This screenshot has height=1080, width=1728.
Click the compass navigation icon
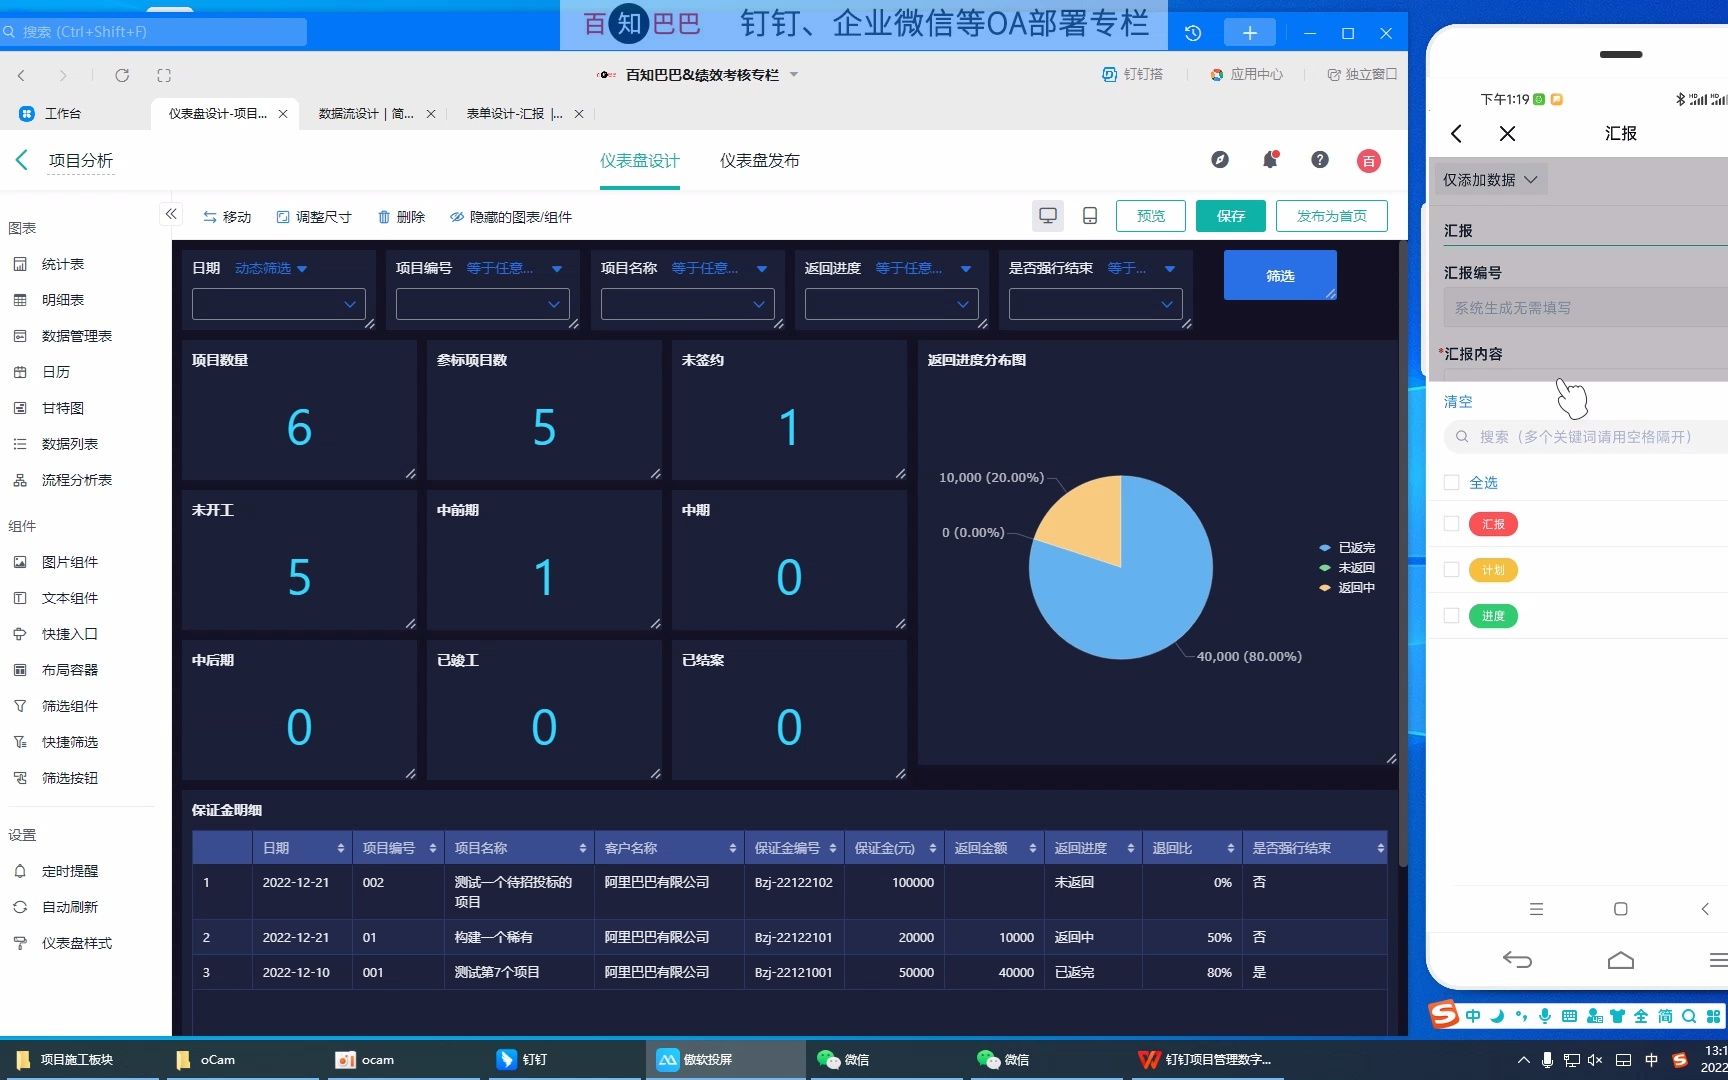(x=1220, y=160)
